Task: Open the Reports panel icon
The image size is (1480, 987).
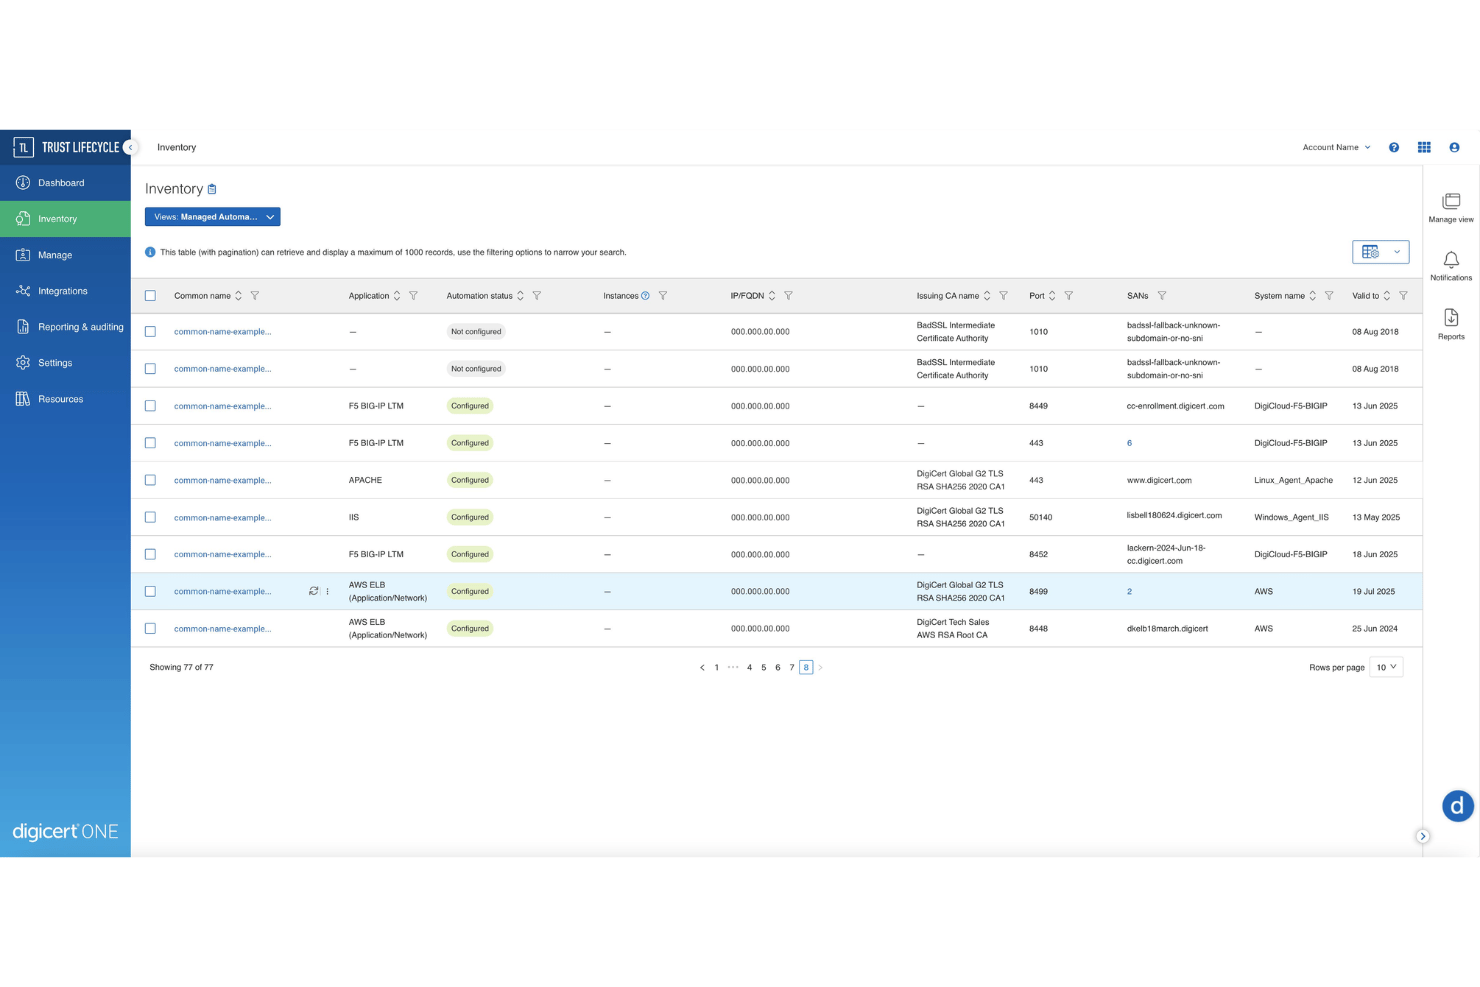Action: click(1451, 324)
